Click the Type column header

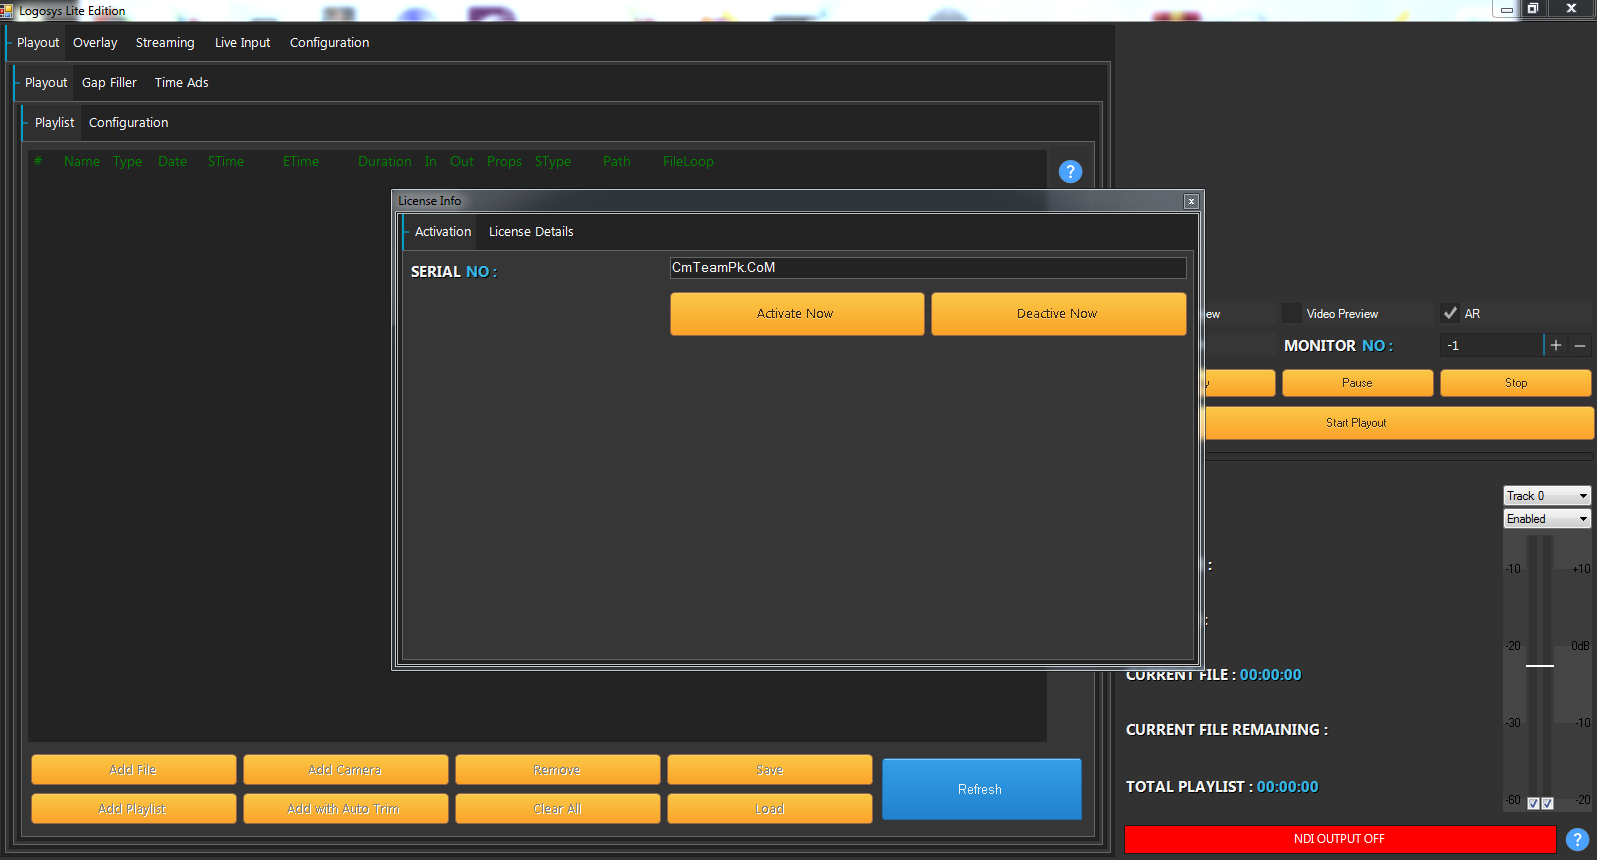pyautogui.click(x=127, y=162)
